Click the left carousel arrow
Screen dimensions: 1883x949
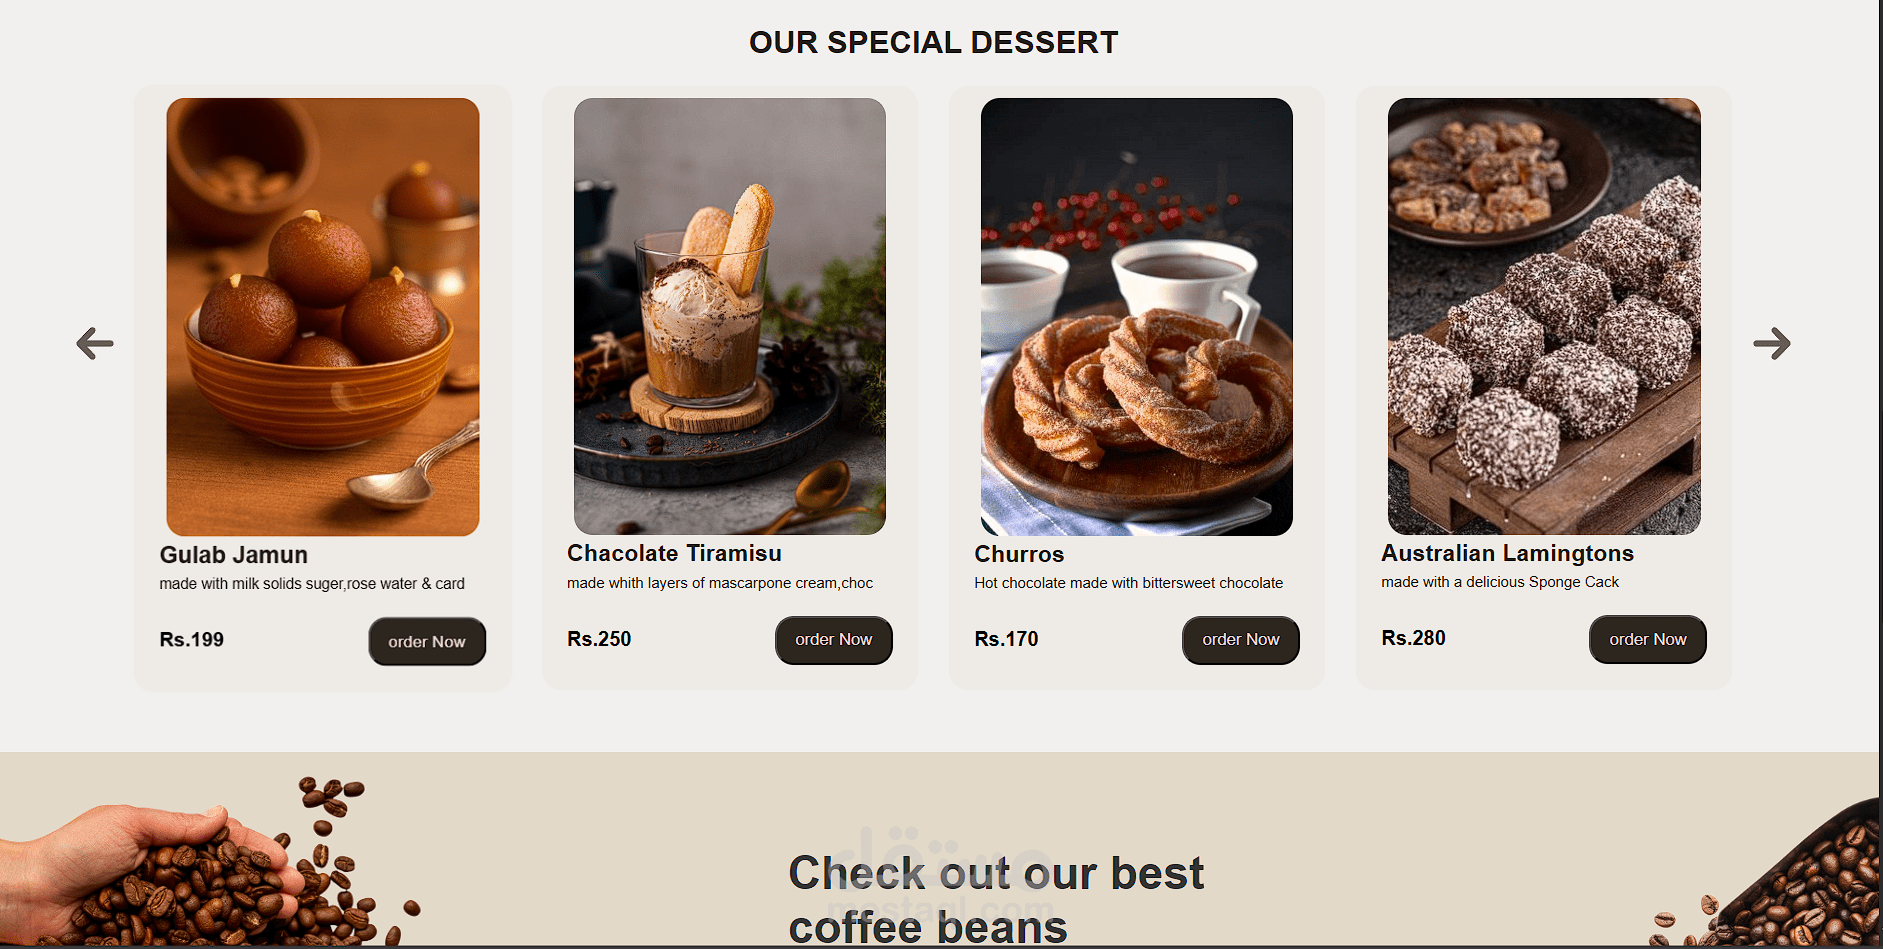pyautogui.click(x=95, y=343)
